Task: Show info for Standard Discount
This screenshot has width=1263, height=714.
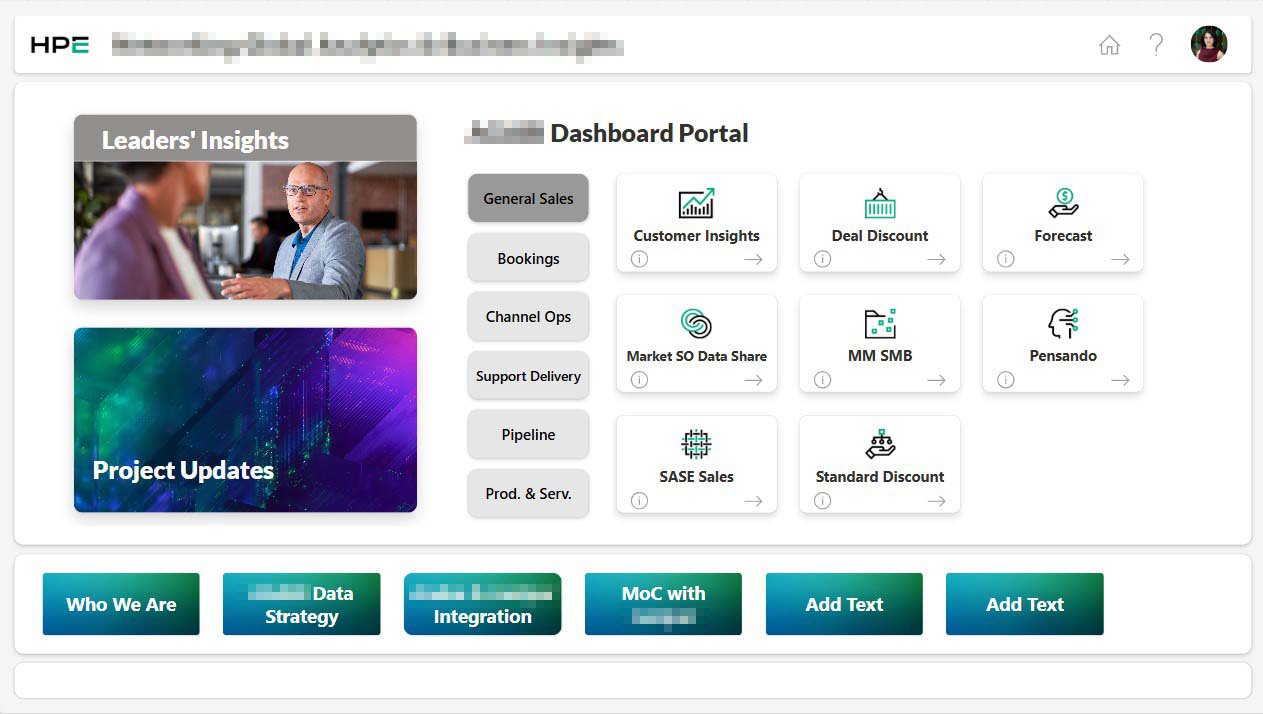Action: coord(822,500)
